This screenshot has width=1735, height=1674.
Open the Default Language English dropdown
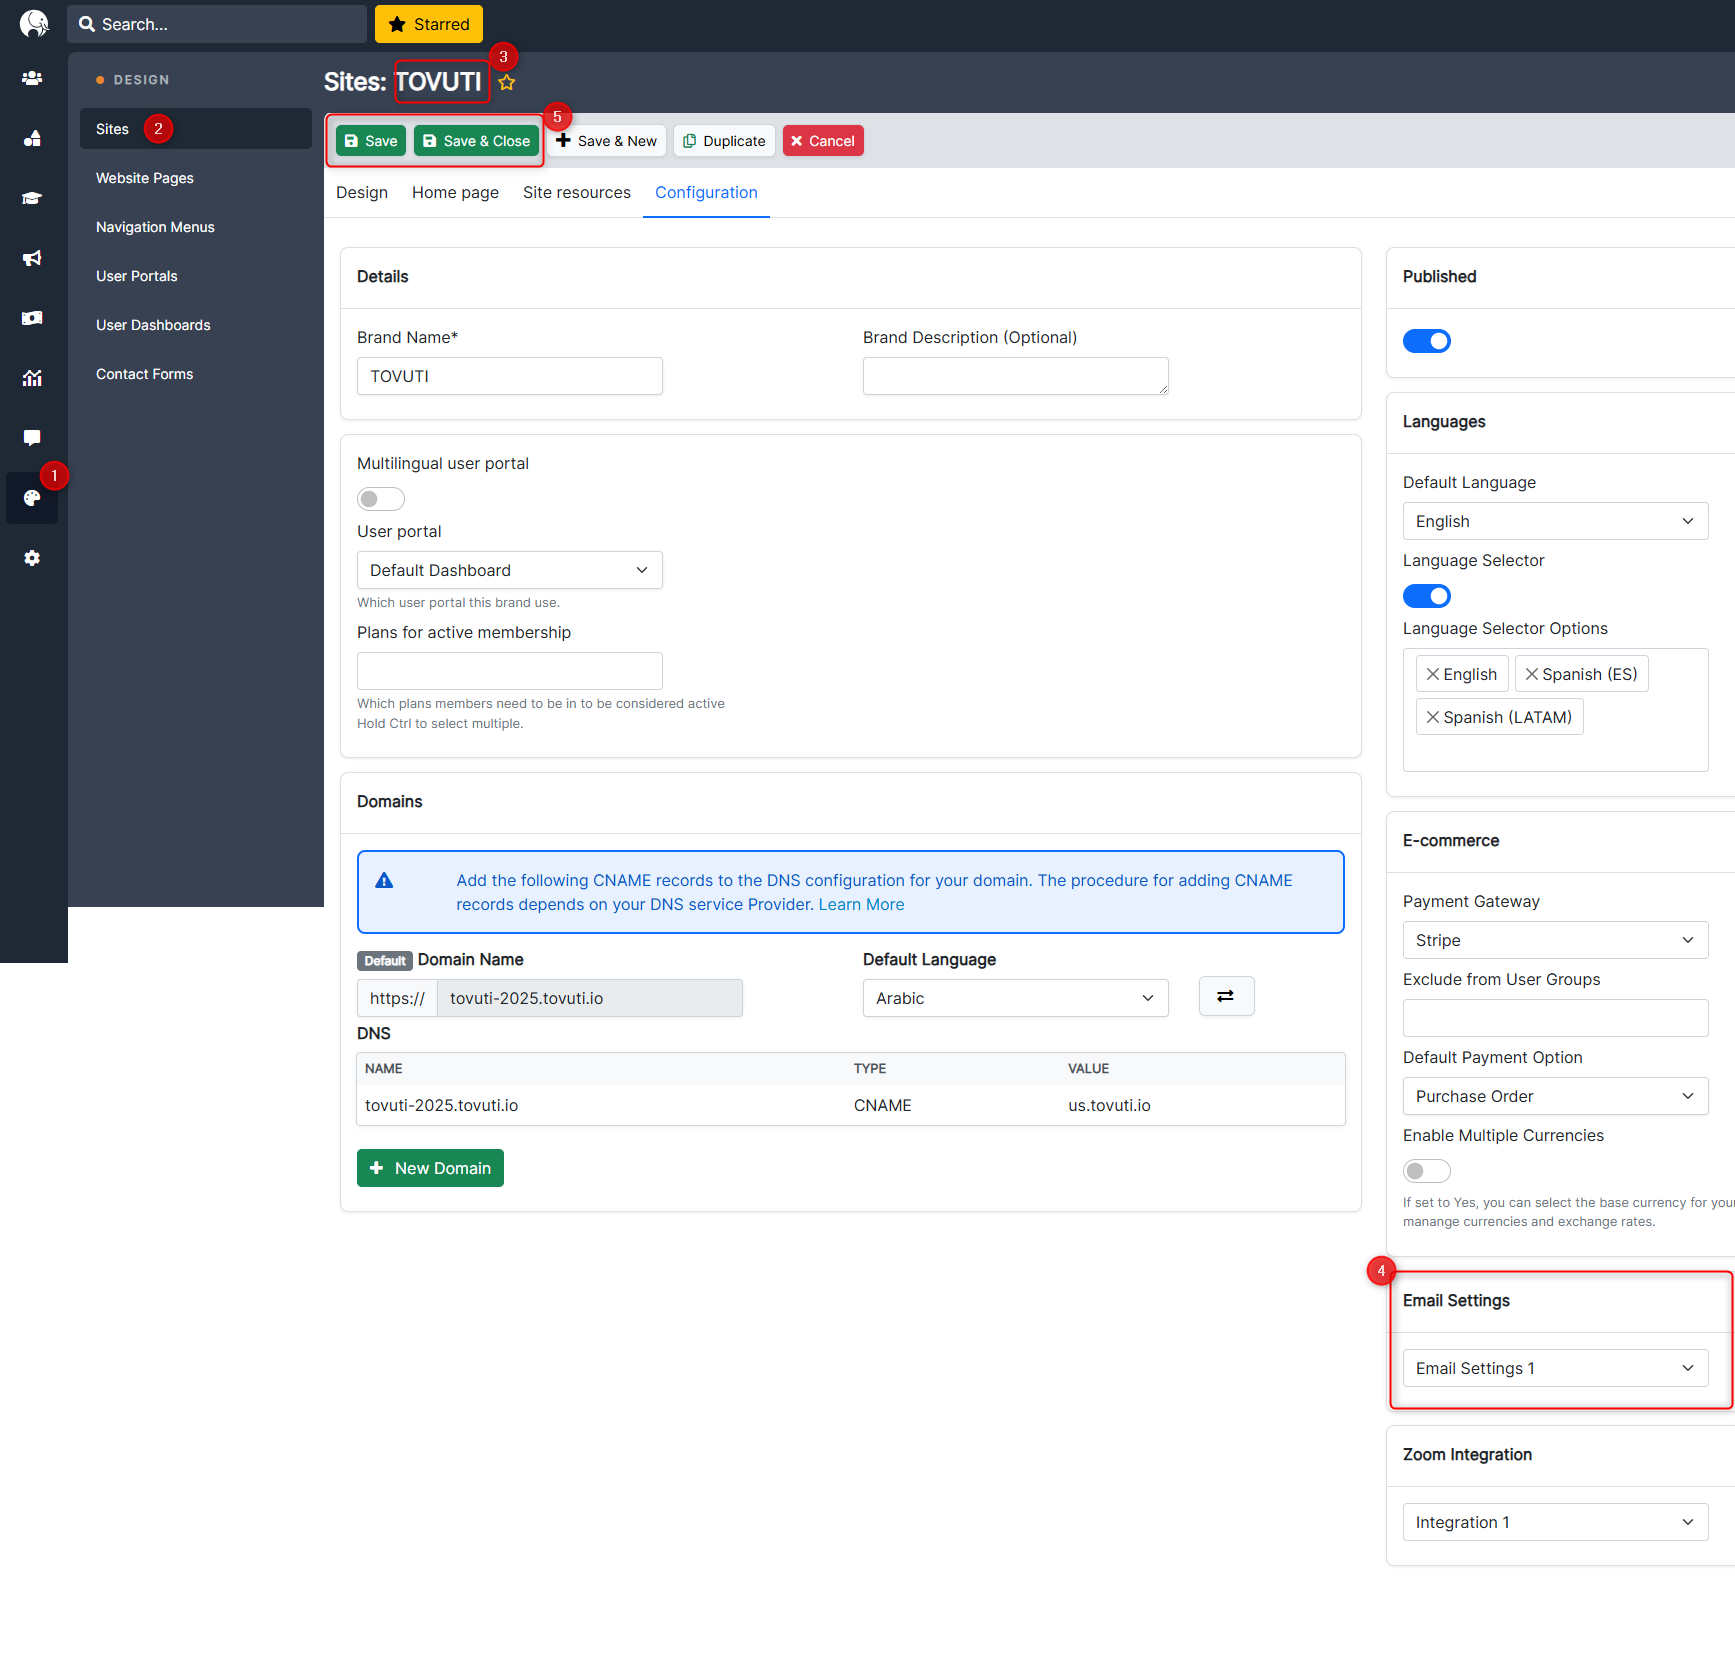1555,521
